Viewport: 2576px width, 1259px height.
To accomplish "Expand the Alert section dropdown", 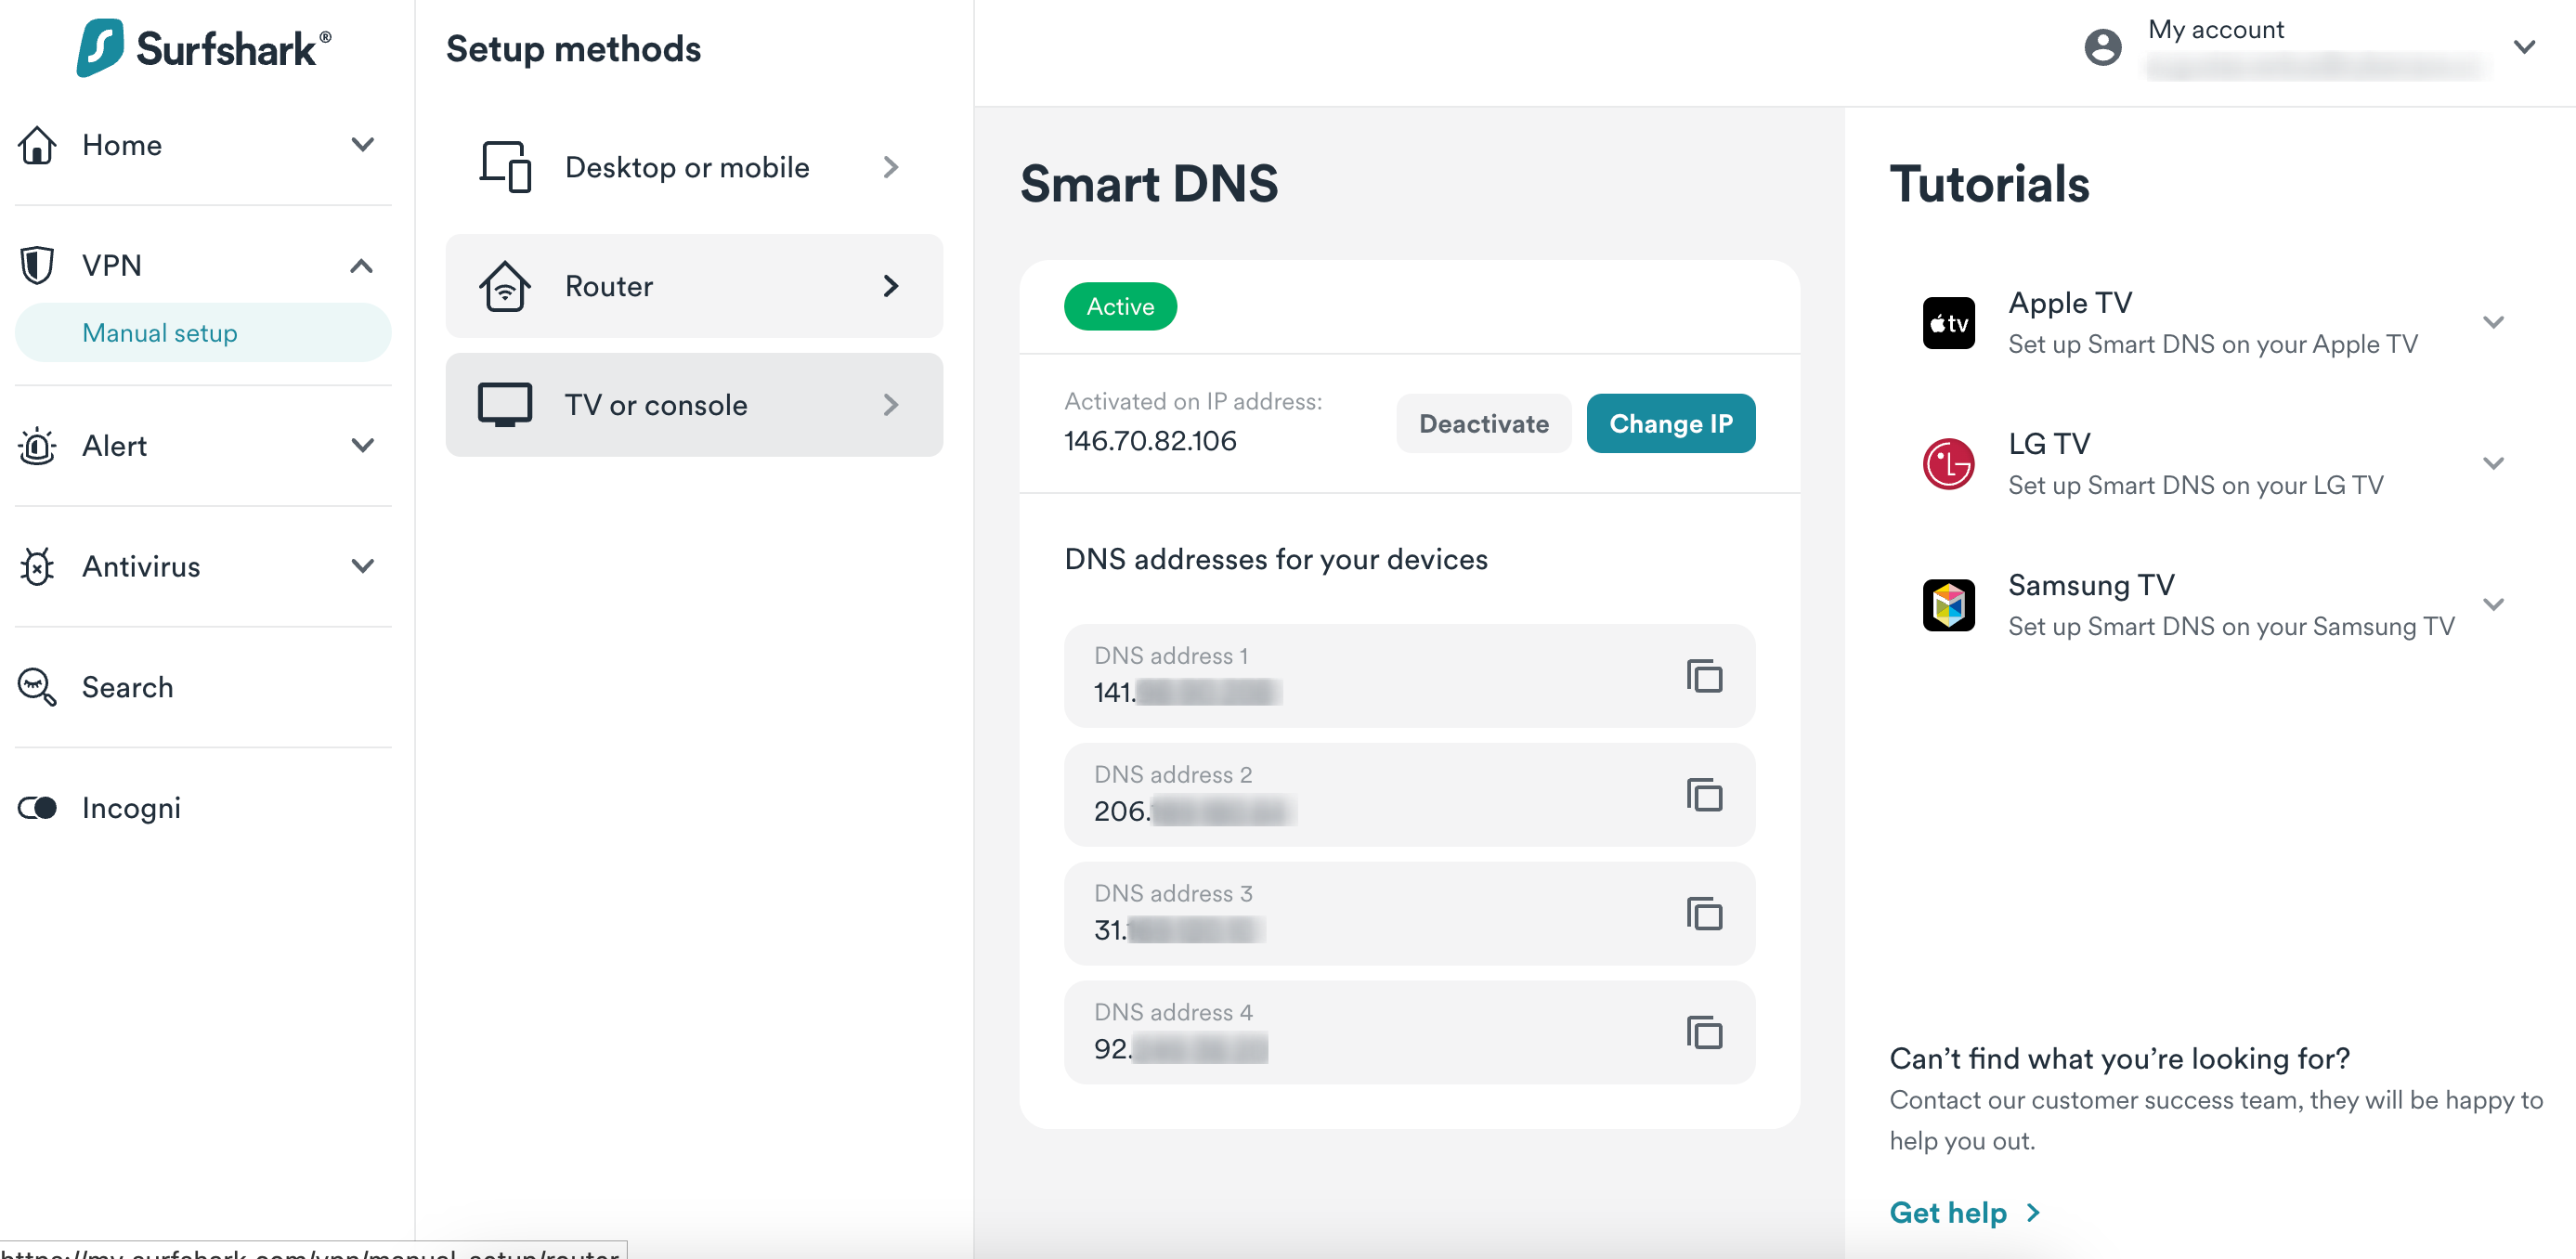I will [x=365, y=446].
